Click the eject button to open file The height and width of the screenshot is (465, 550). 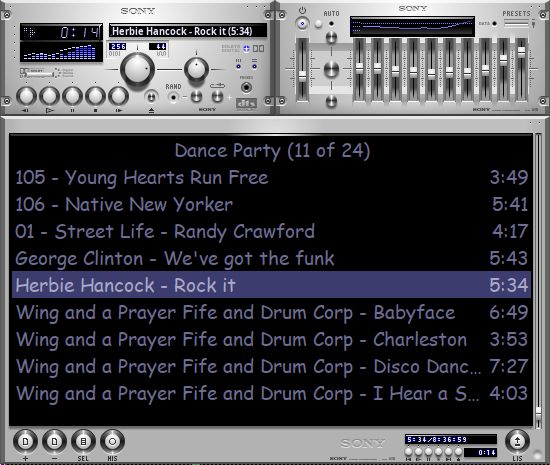151,96
